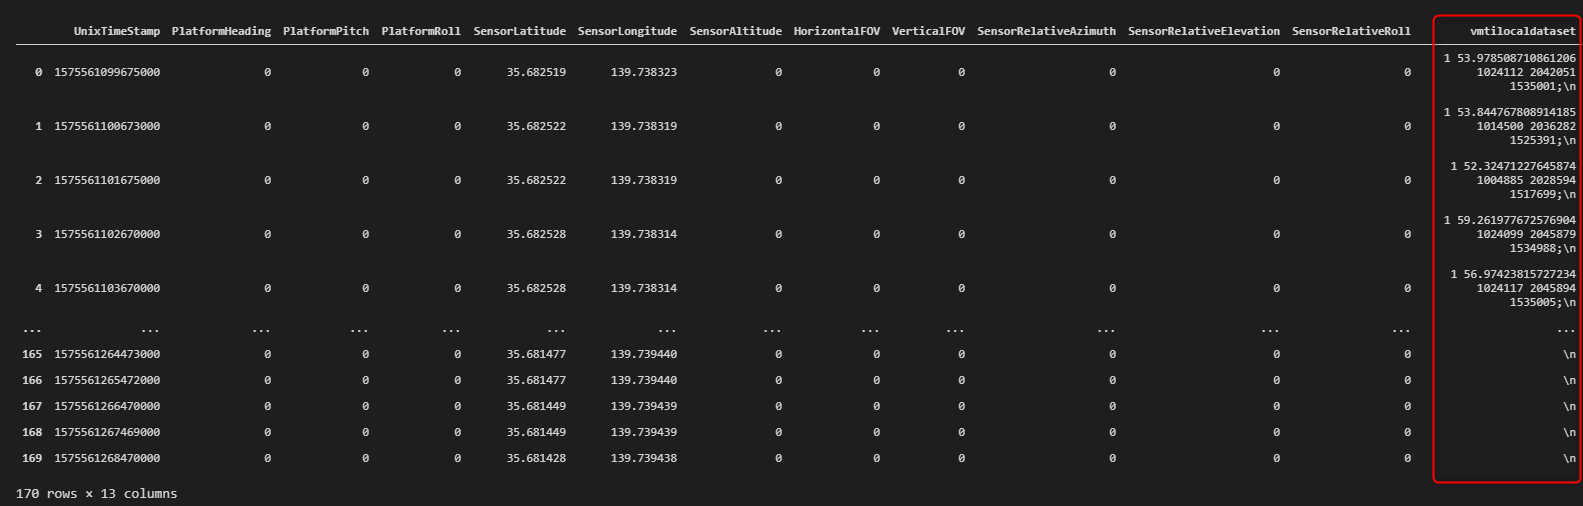Select the SensorLatitude column header
1583x506 pixels.
pyautogui.click(x=520, y=31)
